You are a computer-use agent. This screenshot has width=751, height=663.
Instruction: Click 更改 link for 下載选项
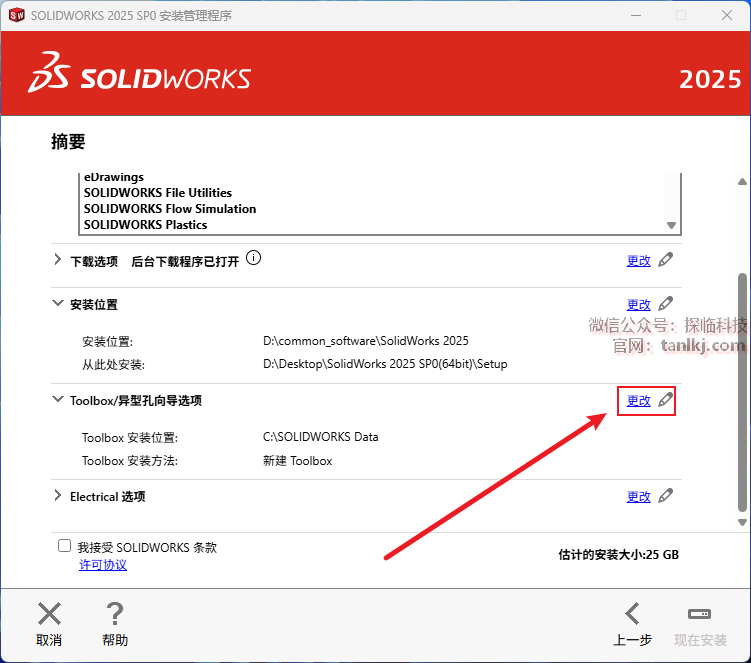(638, 261)
